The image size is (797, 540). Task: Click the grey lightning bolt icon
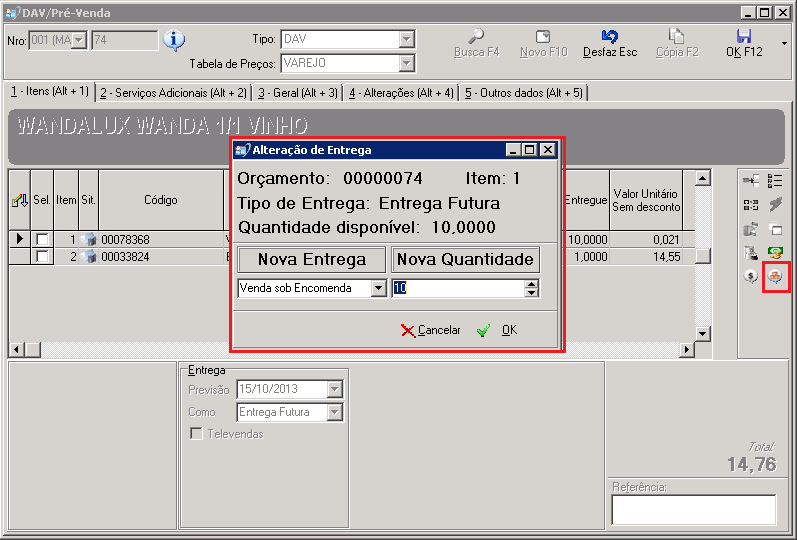click(775, 205)
